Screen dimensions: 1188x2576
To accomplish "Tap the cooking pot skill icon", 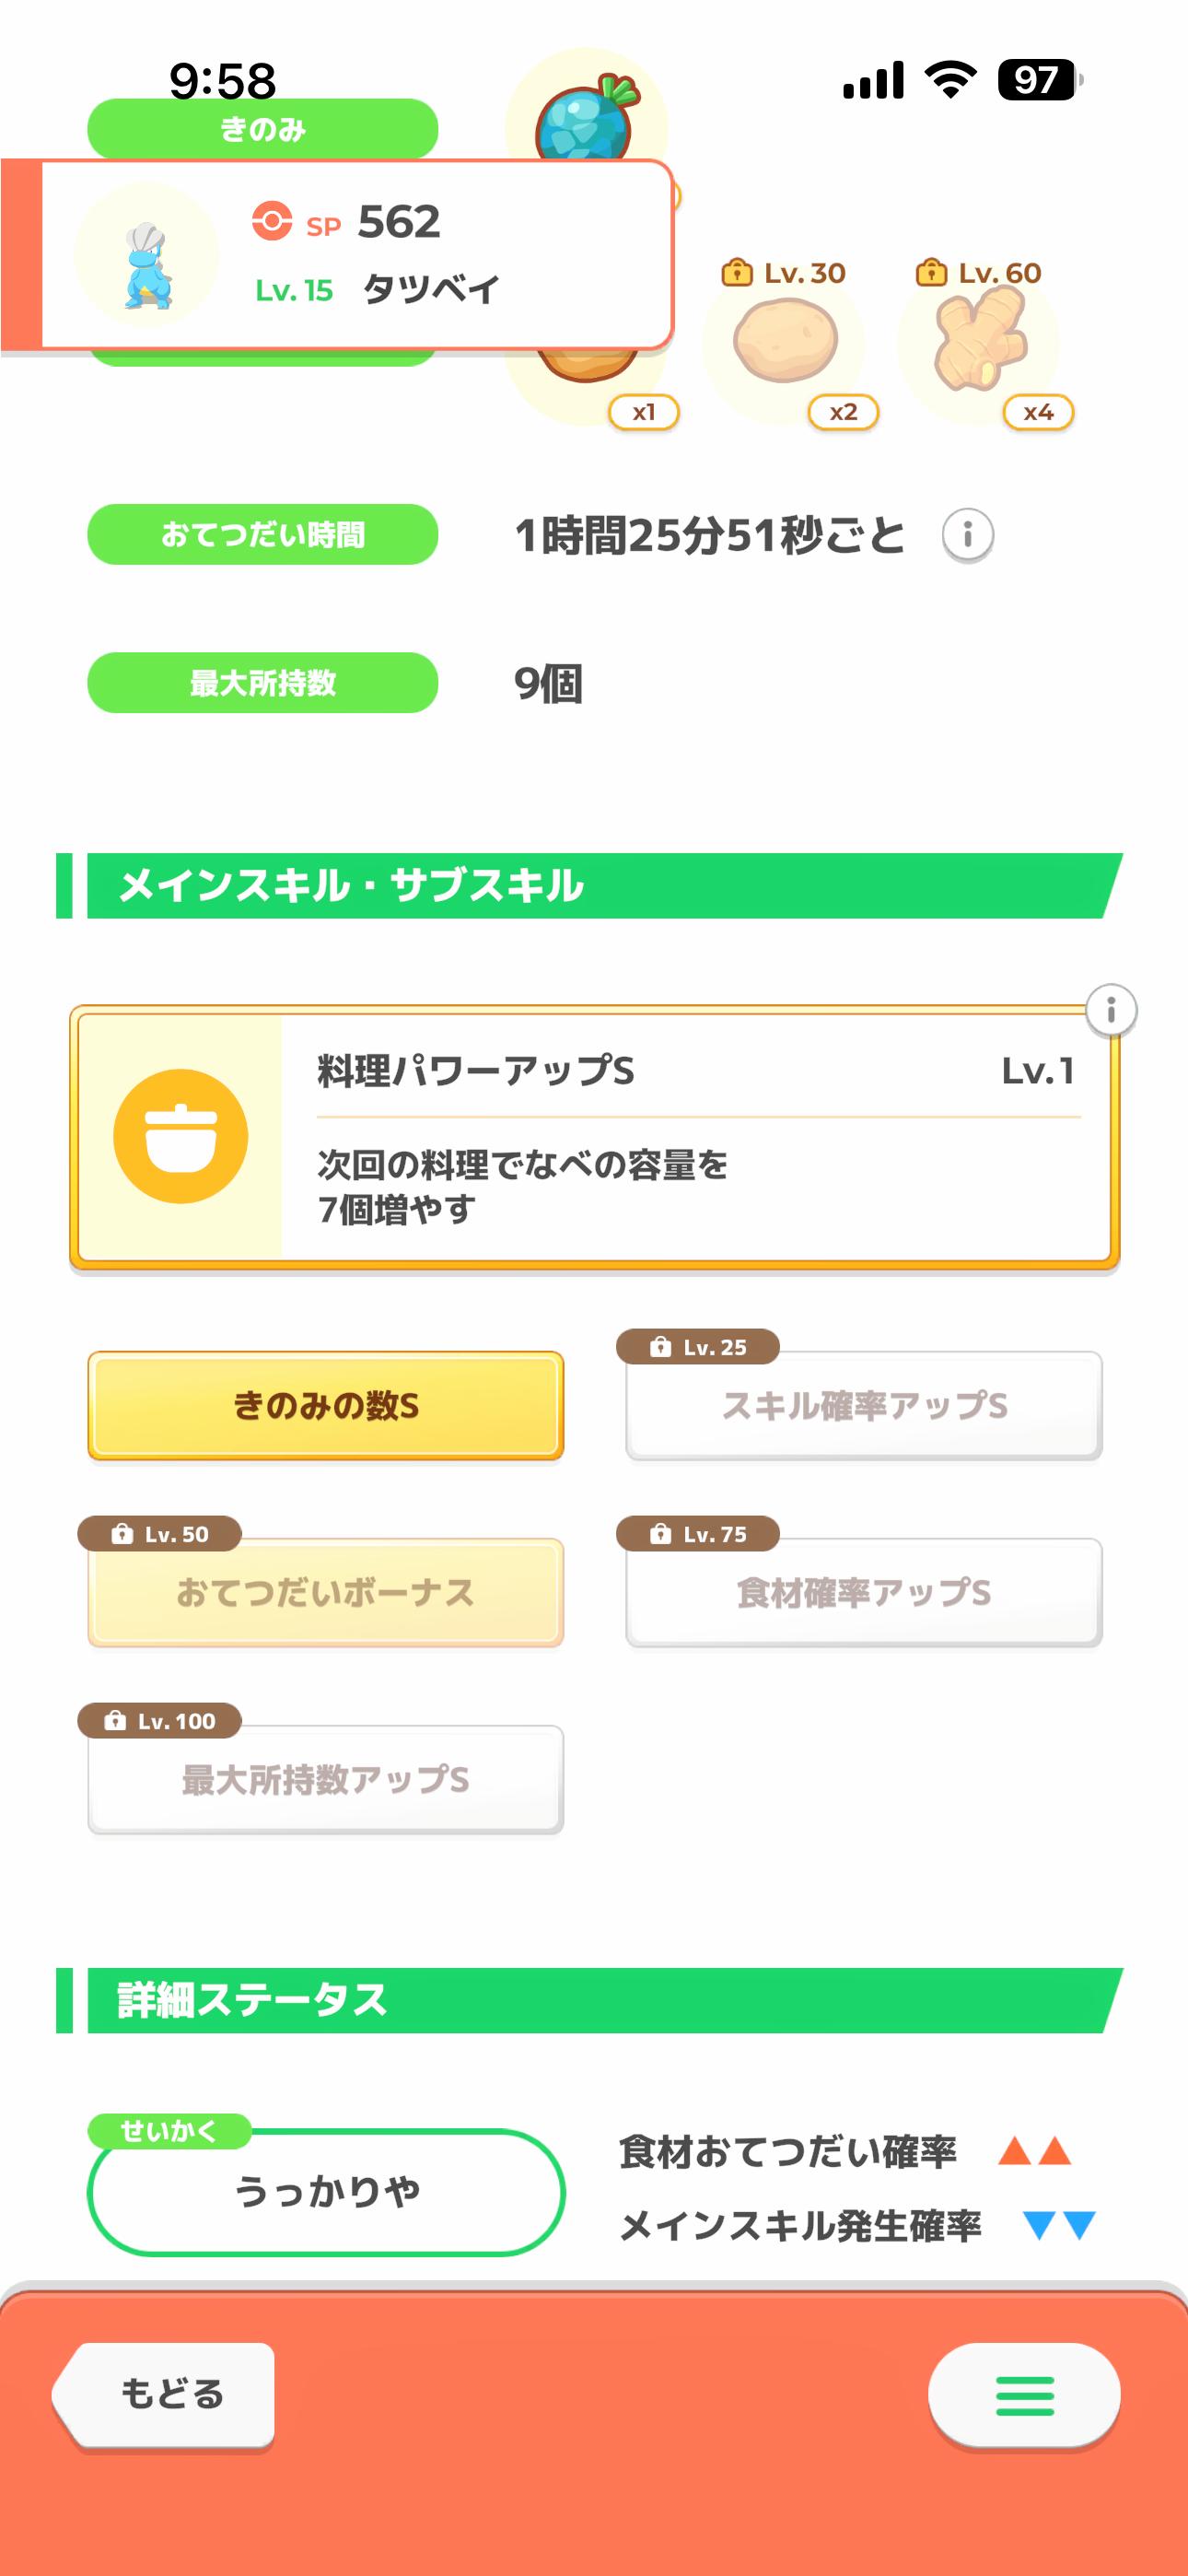I will coord(181,1136).
